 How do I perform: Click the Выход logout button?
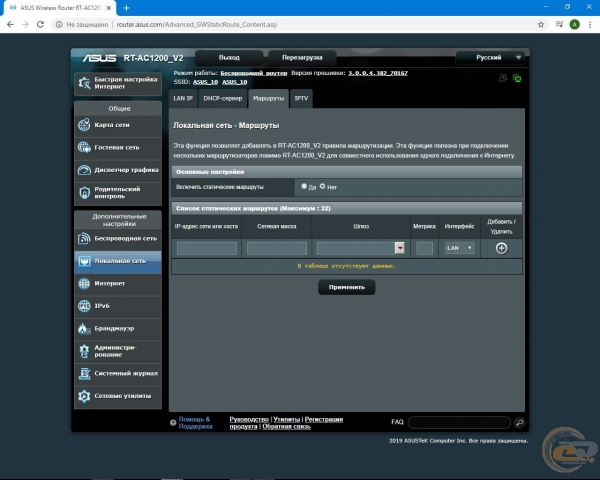click(x=229, y=57)
